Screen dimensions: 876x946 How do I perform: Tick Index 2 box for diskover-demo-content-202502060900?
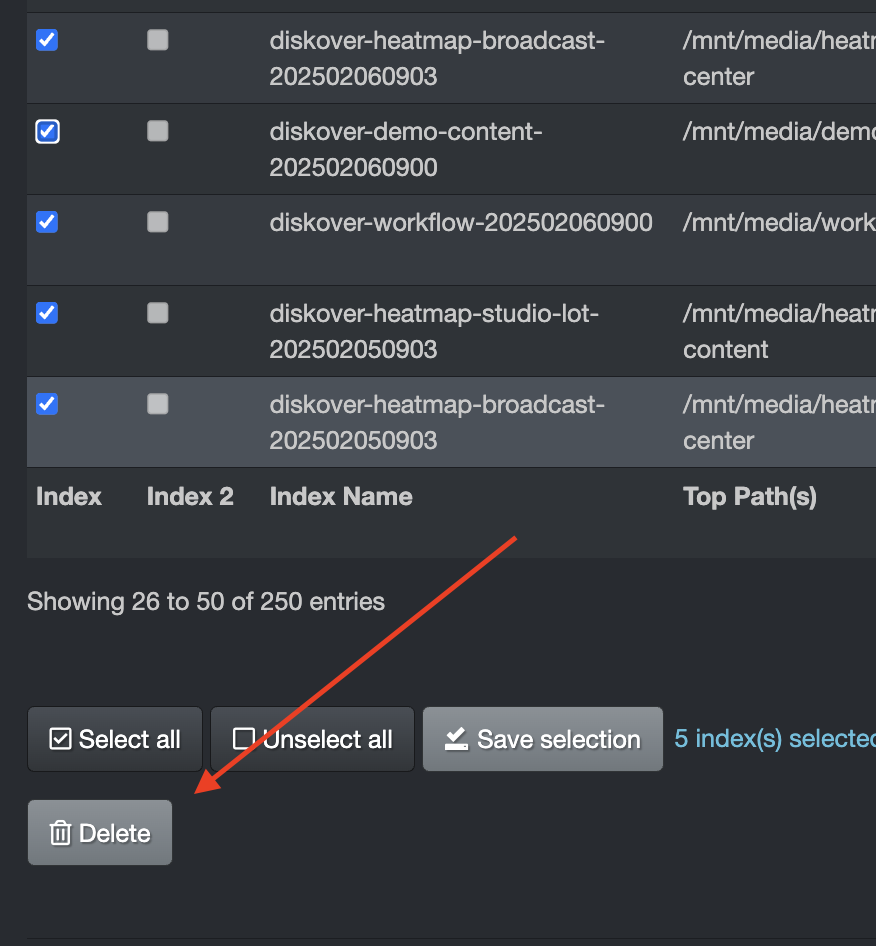pos(157,131)
